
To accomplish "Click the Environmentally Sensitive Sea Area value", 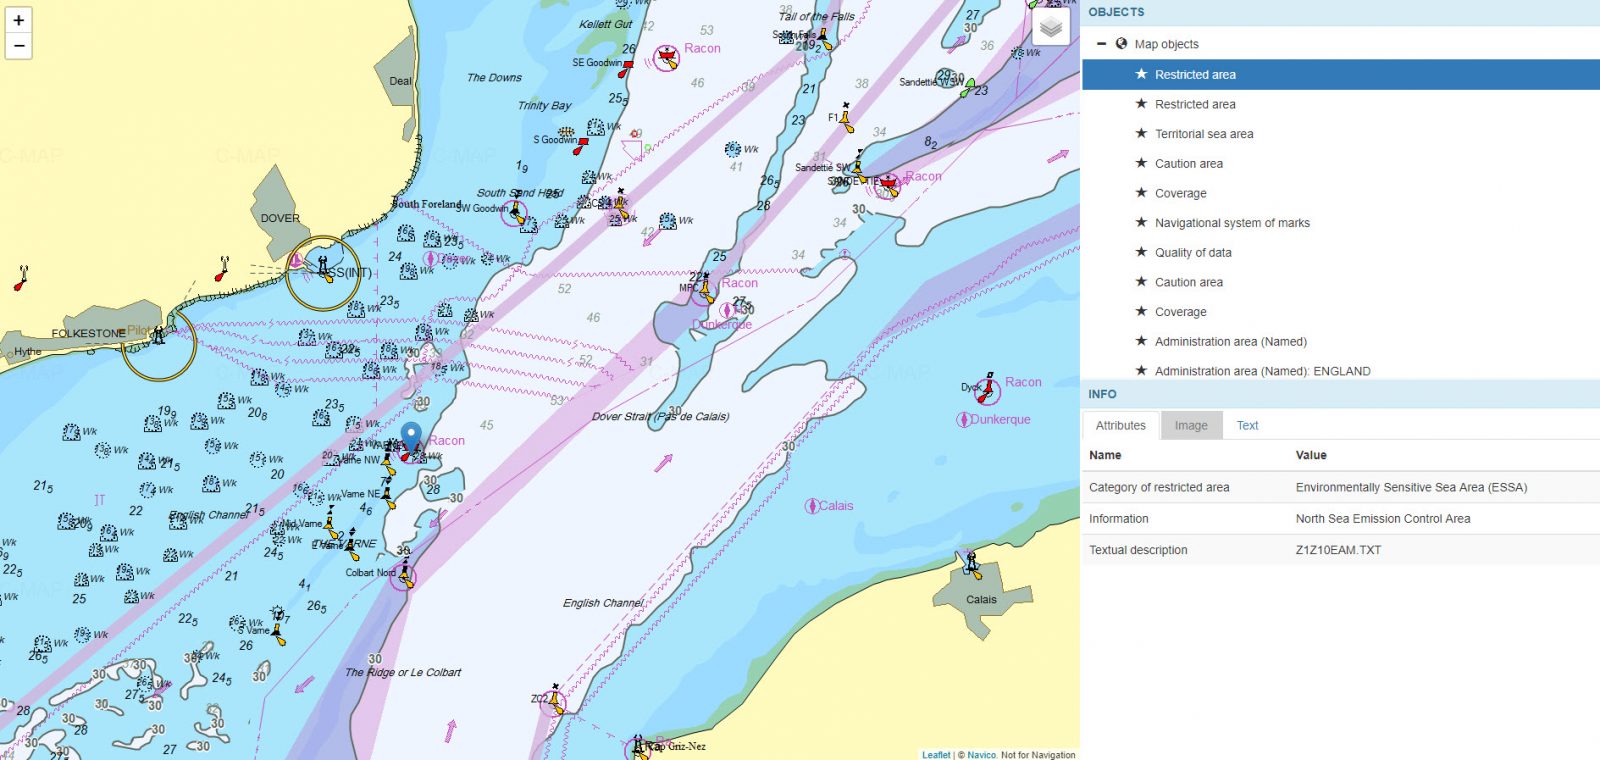I will coord(1411,488).
